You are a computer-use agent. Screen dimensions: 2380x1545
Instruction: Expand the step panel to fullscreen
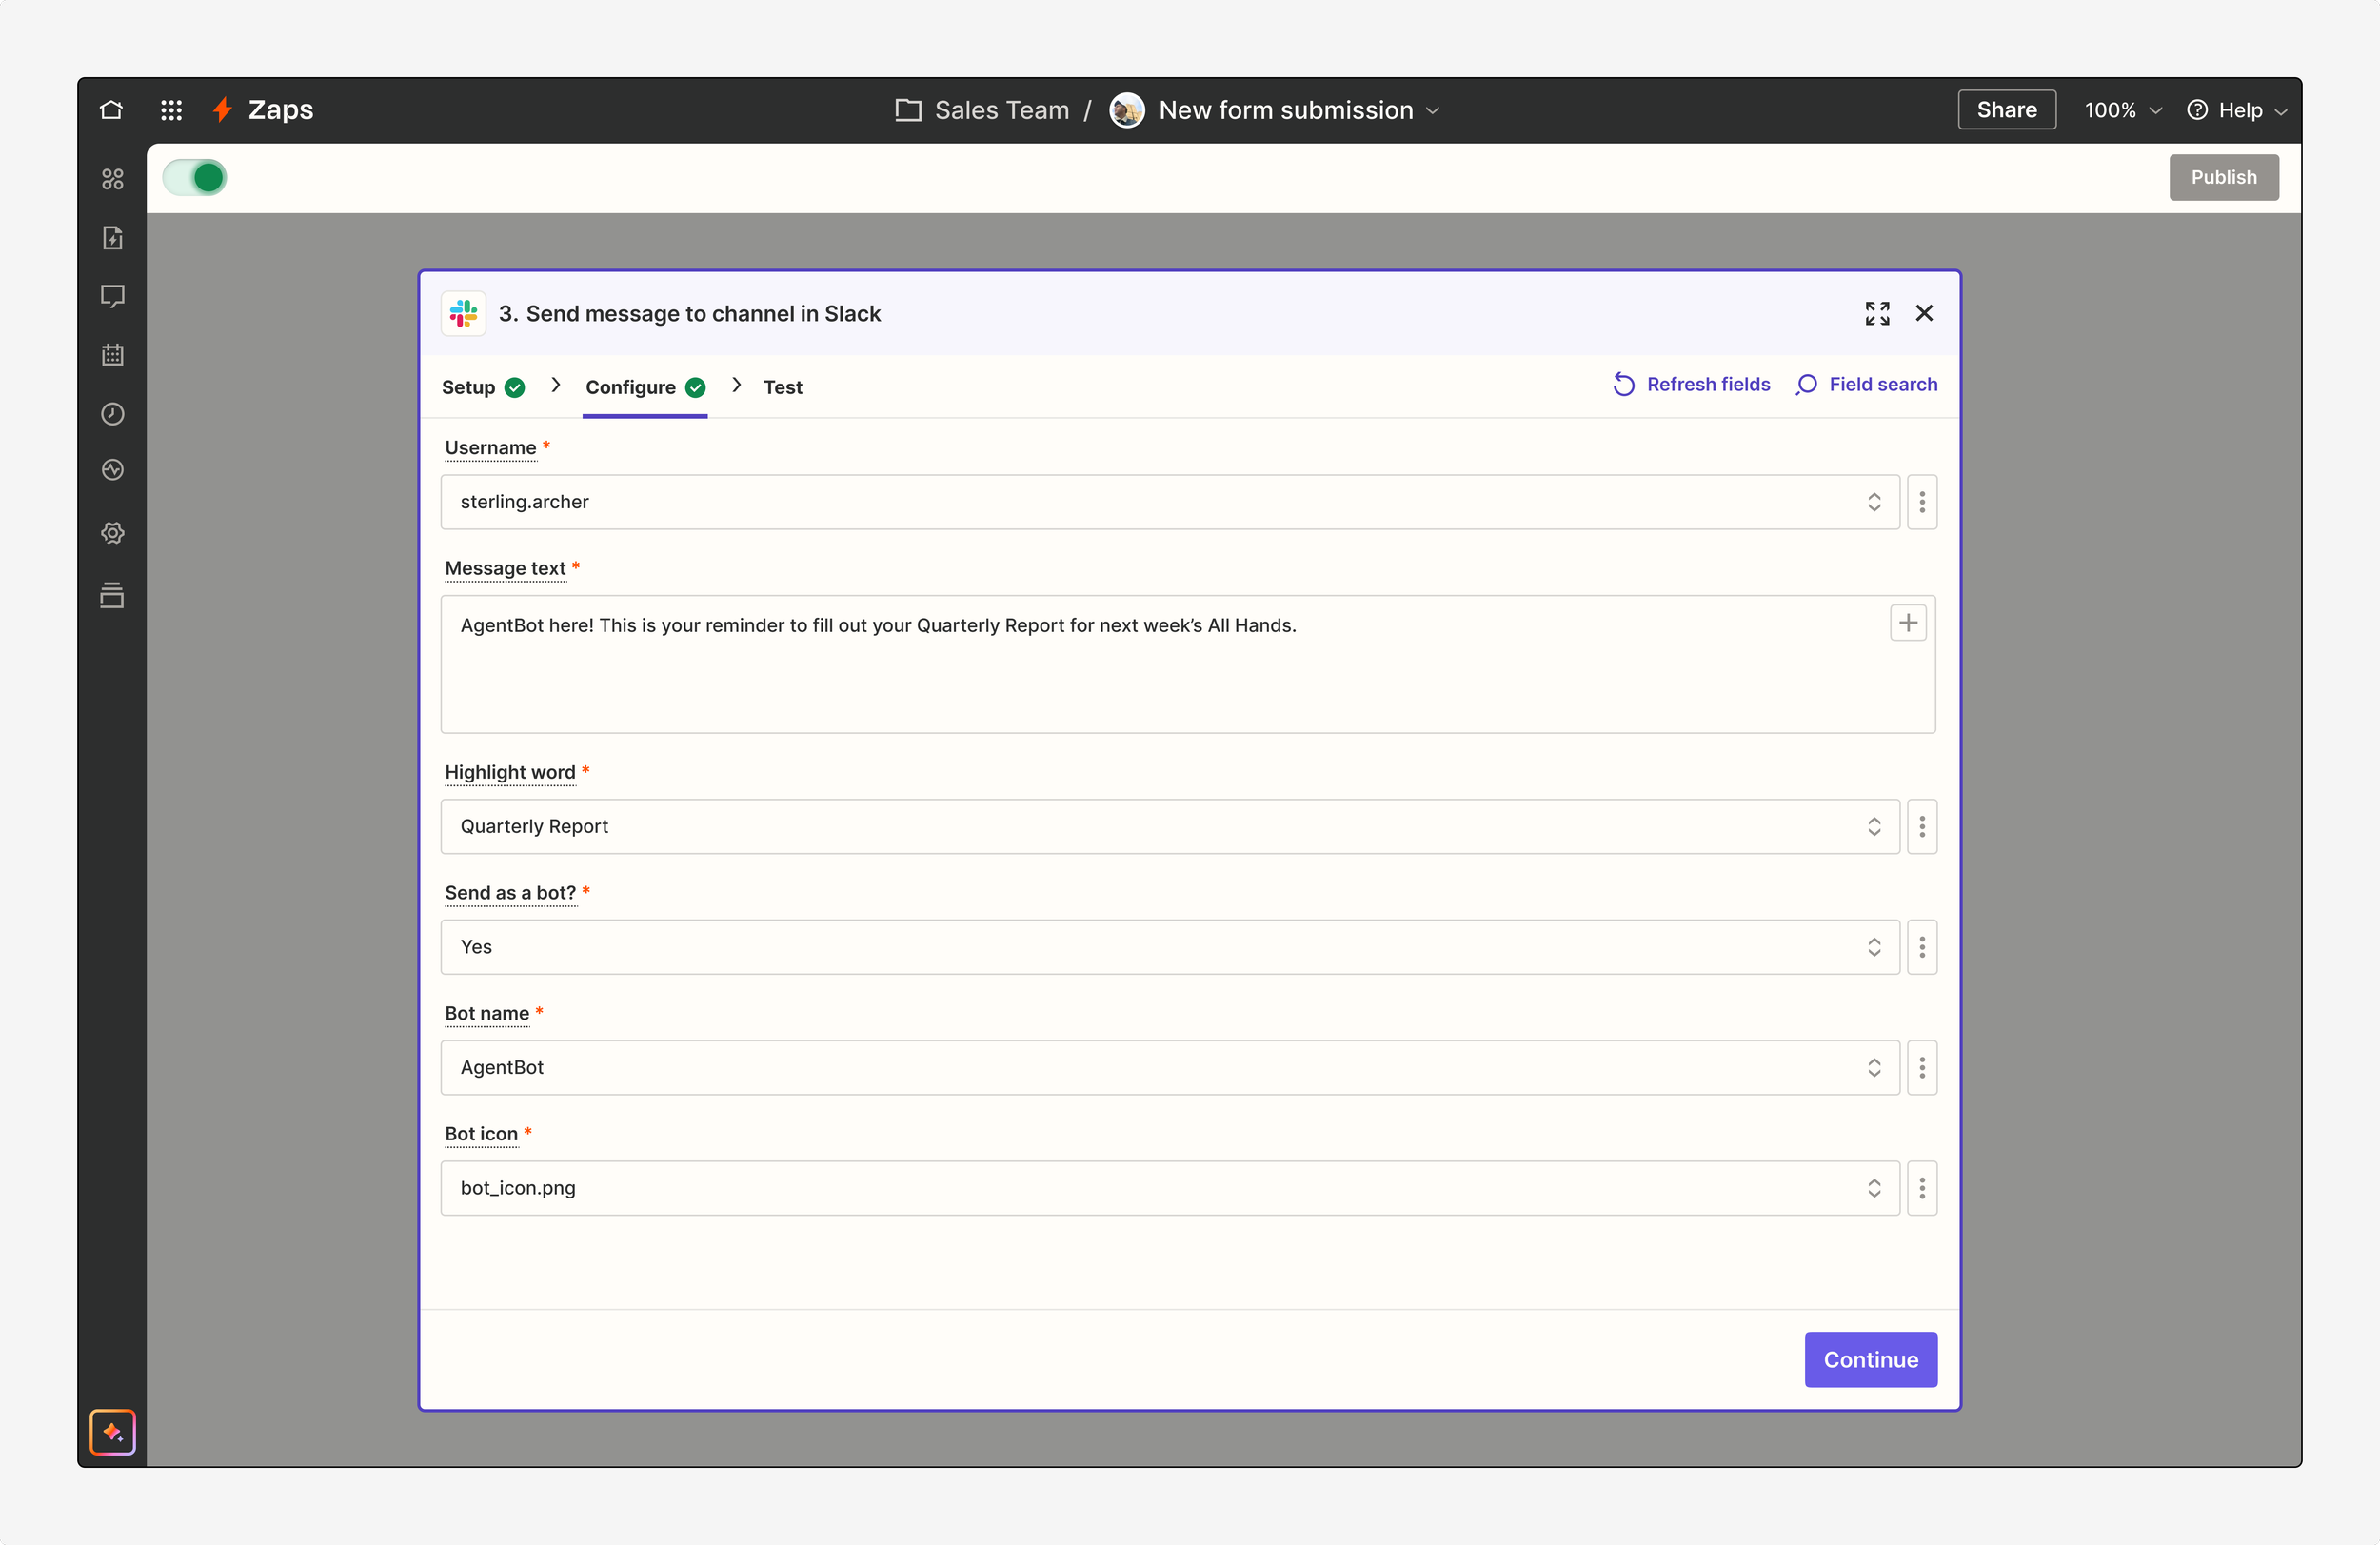[x=1877, y=313]
